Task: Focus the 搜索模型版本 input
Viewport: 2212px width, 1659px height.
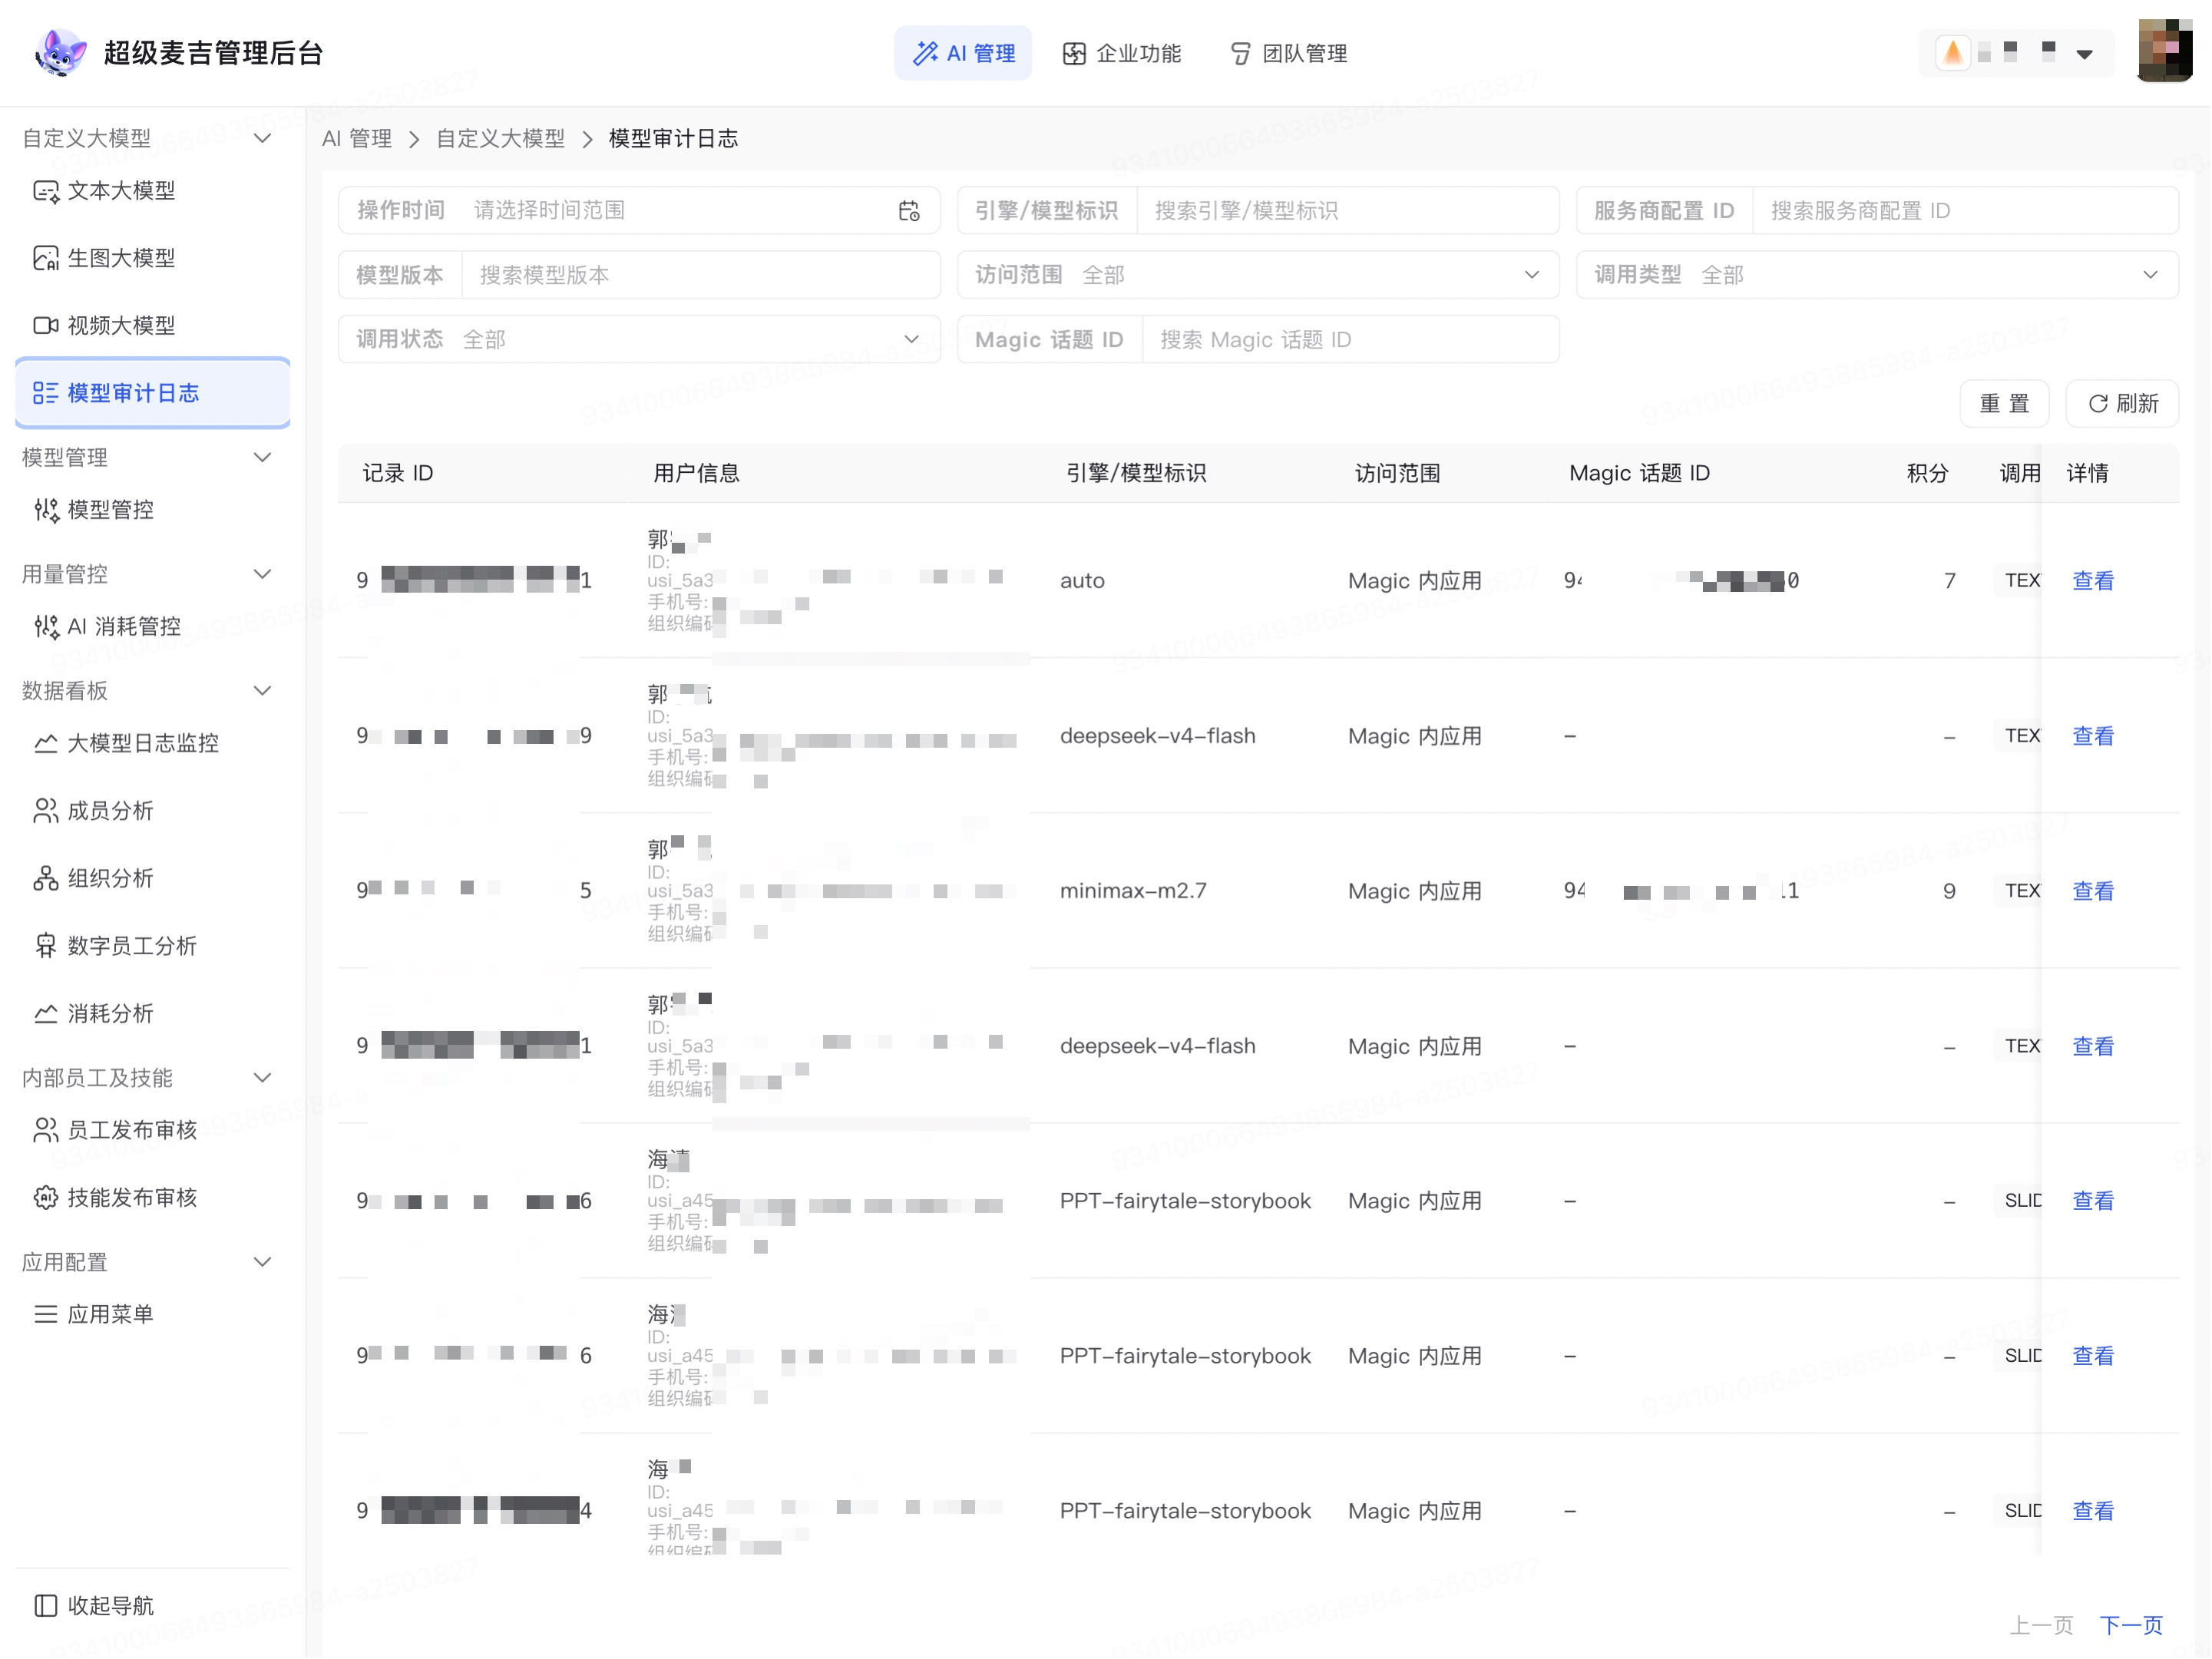Action: pos(700,275)
